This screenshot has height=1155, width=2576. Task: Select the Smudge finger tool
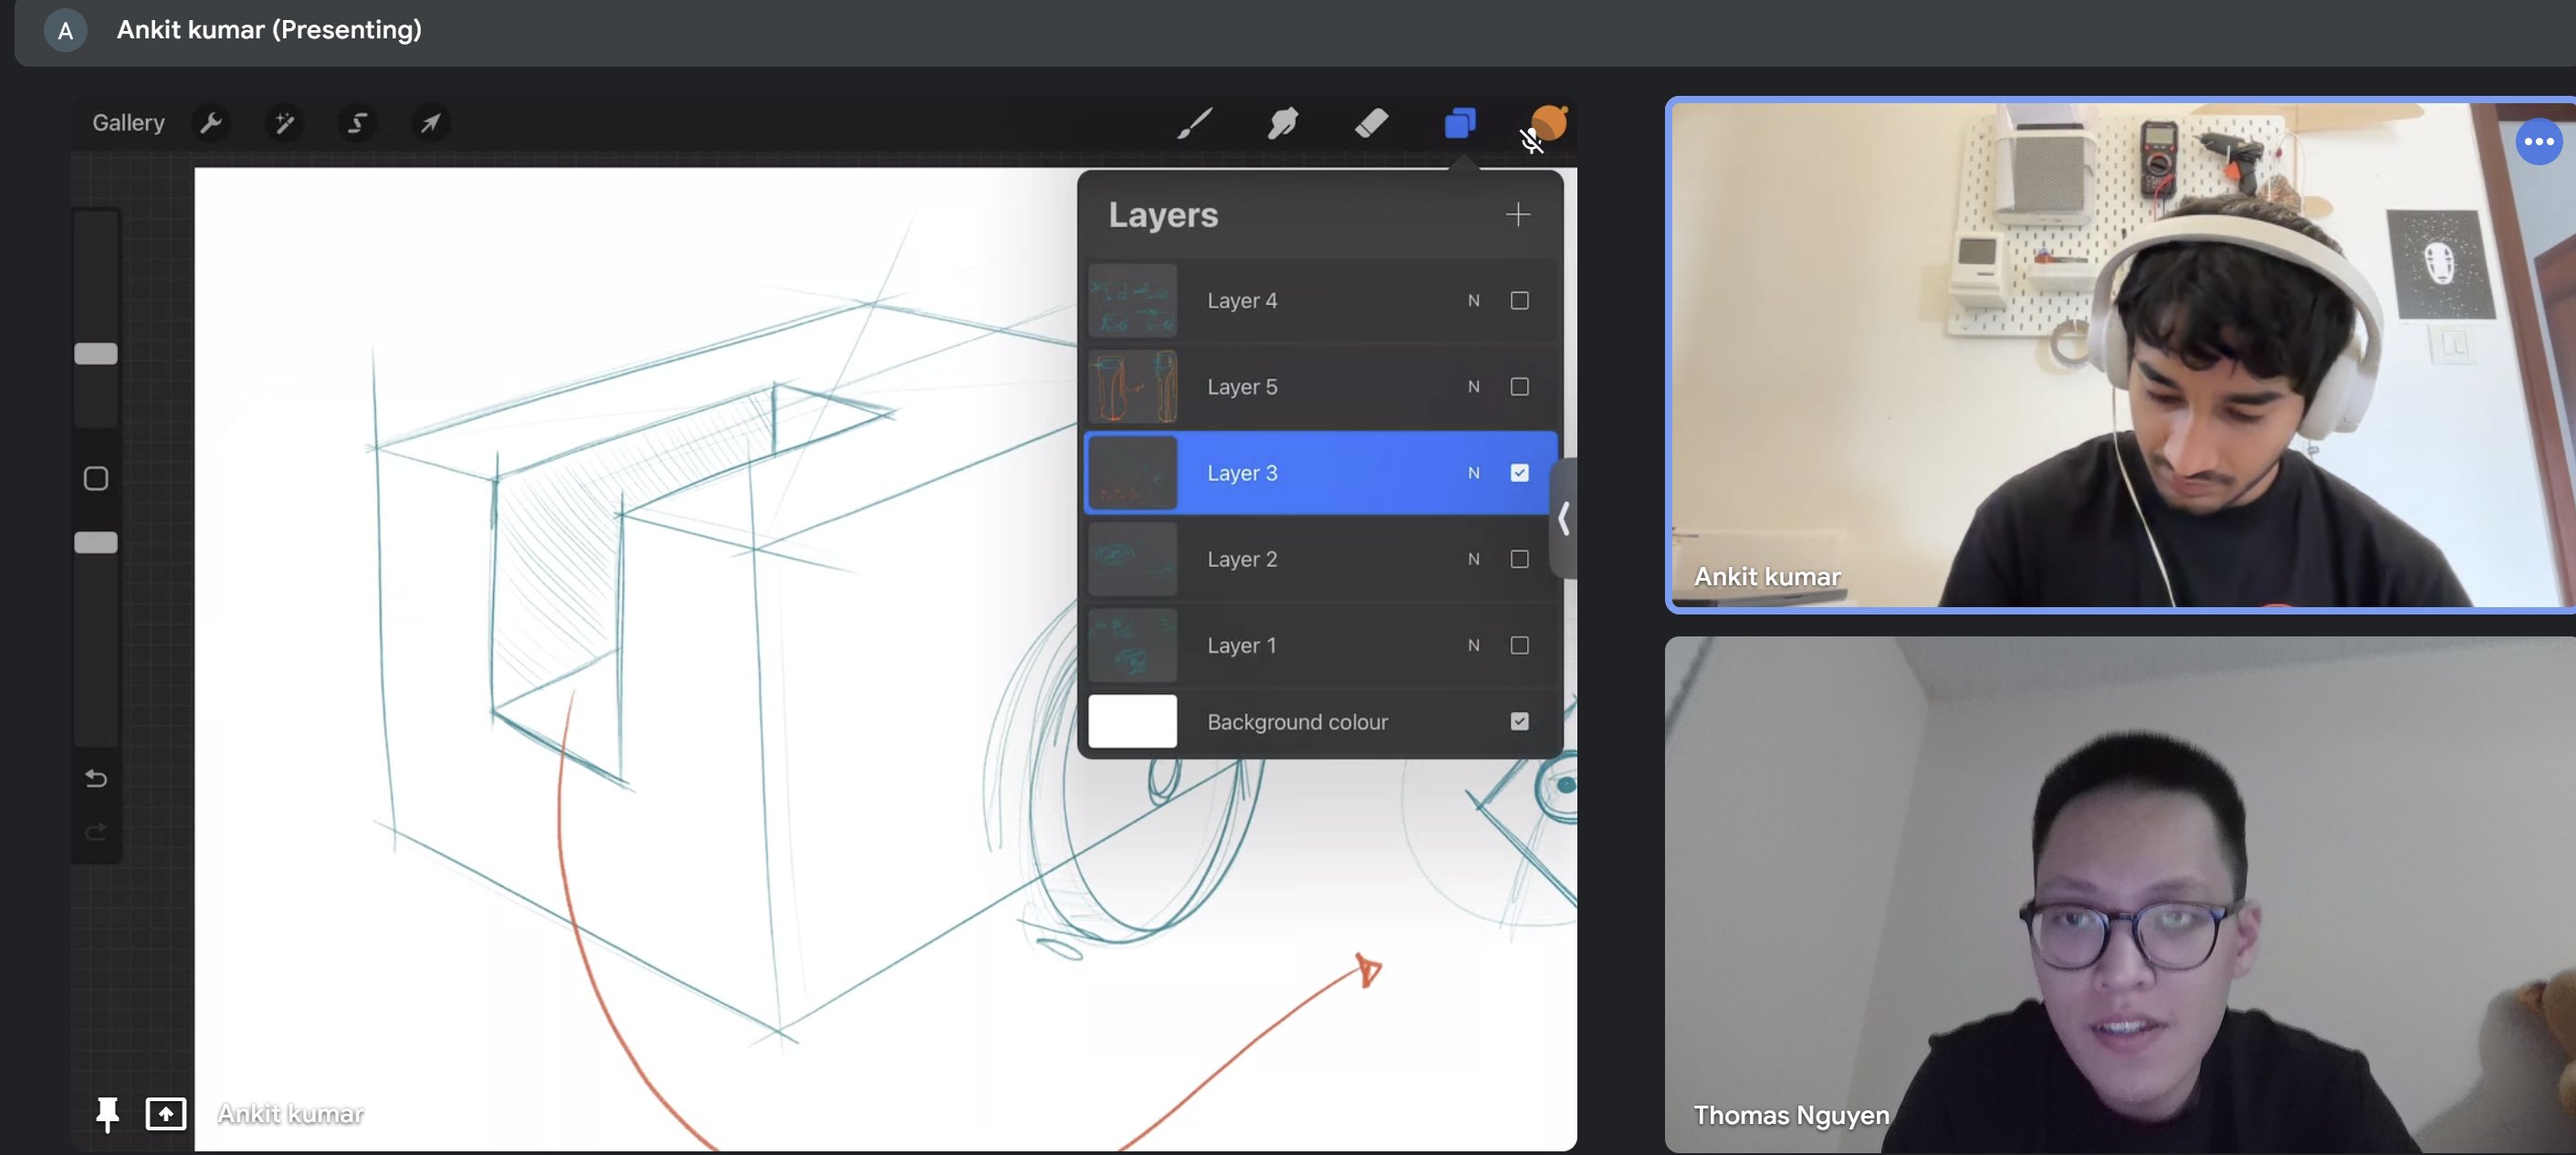1283,123
